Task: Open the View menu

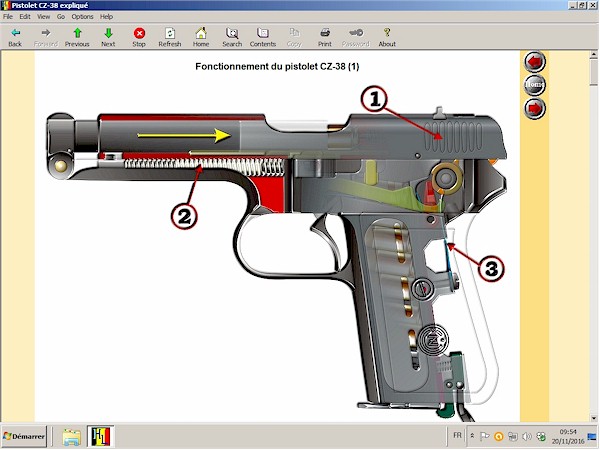Action: click(43, 16)
